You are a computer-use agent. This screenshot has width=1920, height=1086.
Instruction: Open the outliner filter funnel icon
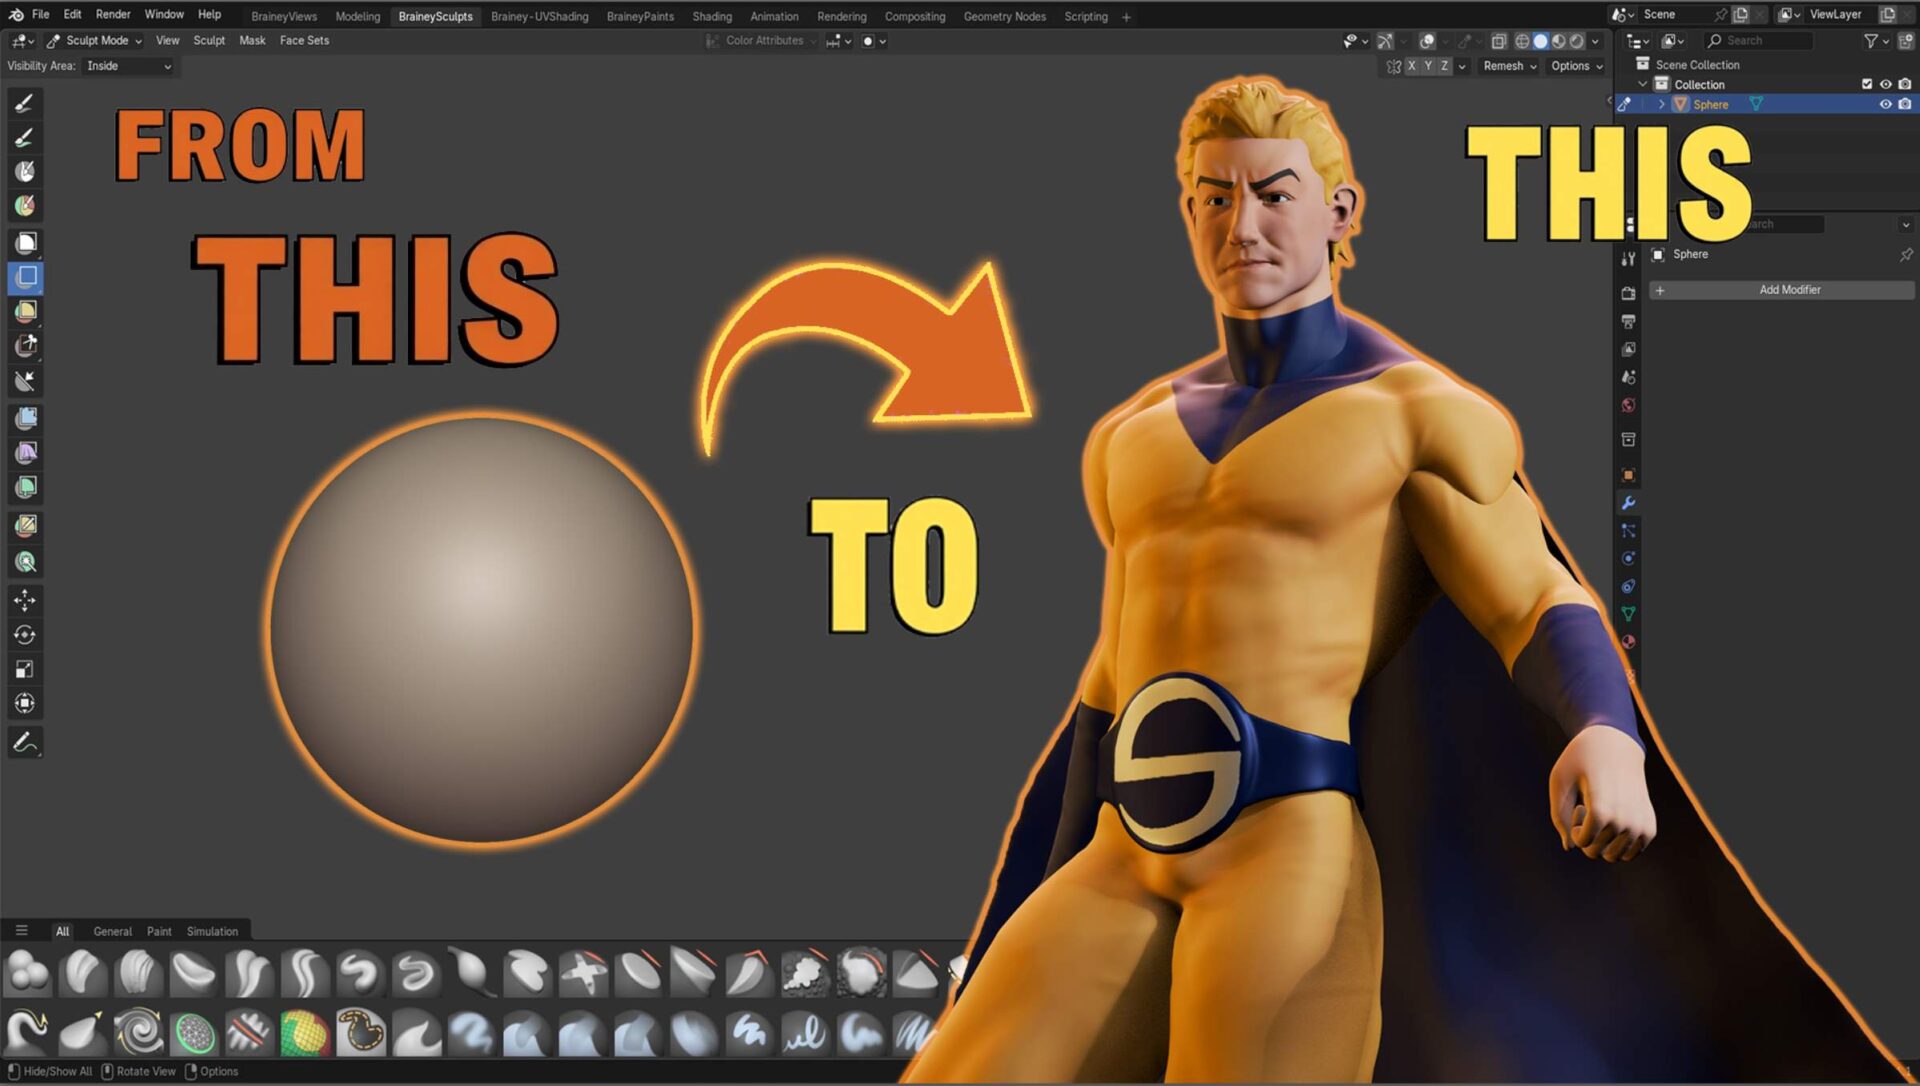(1869, 41)
